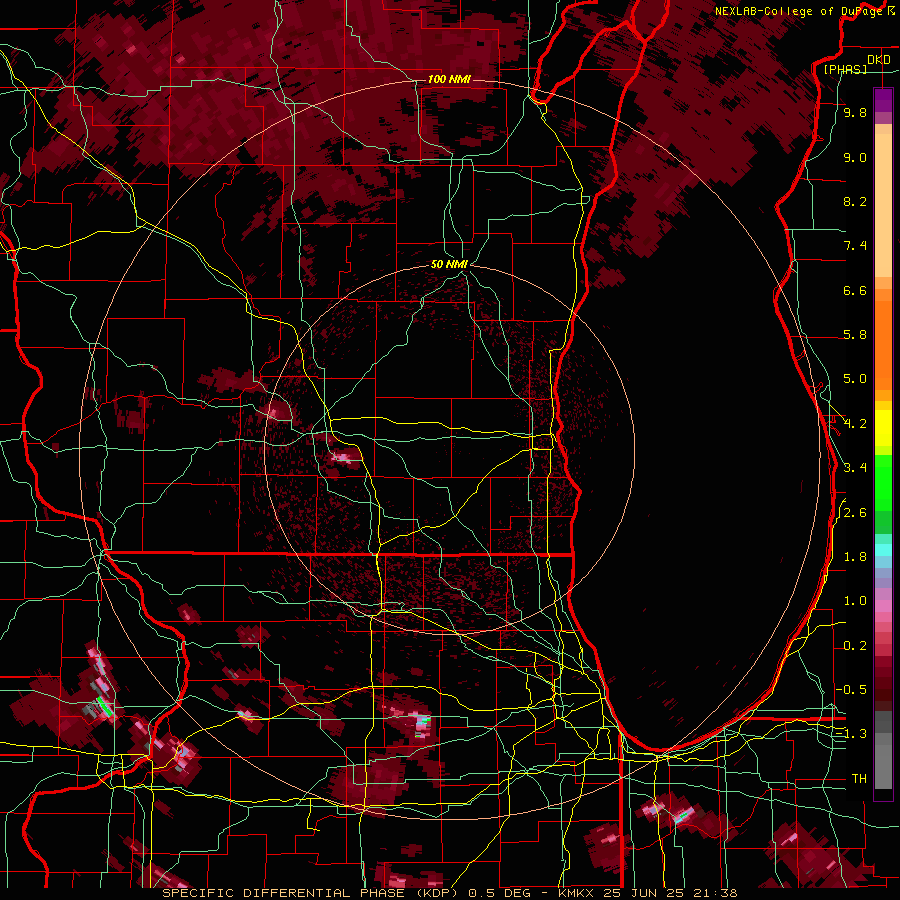Click the DKD label above color scale
The width and height of the screenshot is (900, 900).
point(878,60)
